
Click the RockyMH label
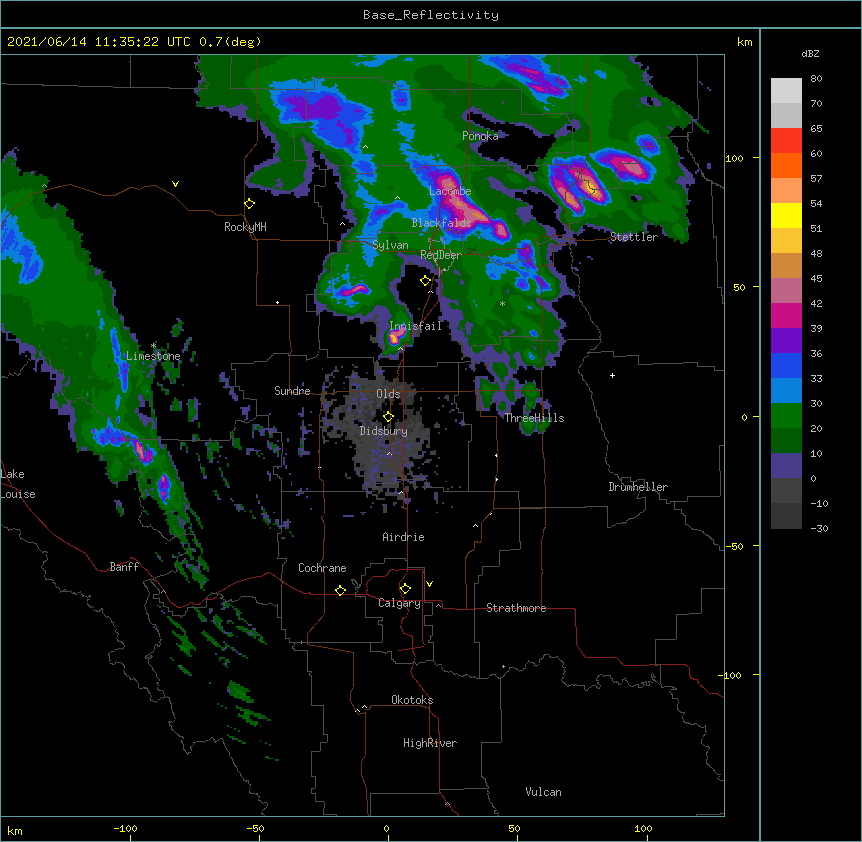point(245,227)
